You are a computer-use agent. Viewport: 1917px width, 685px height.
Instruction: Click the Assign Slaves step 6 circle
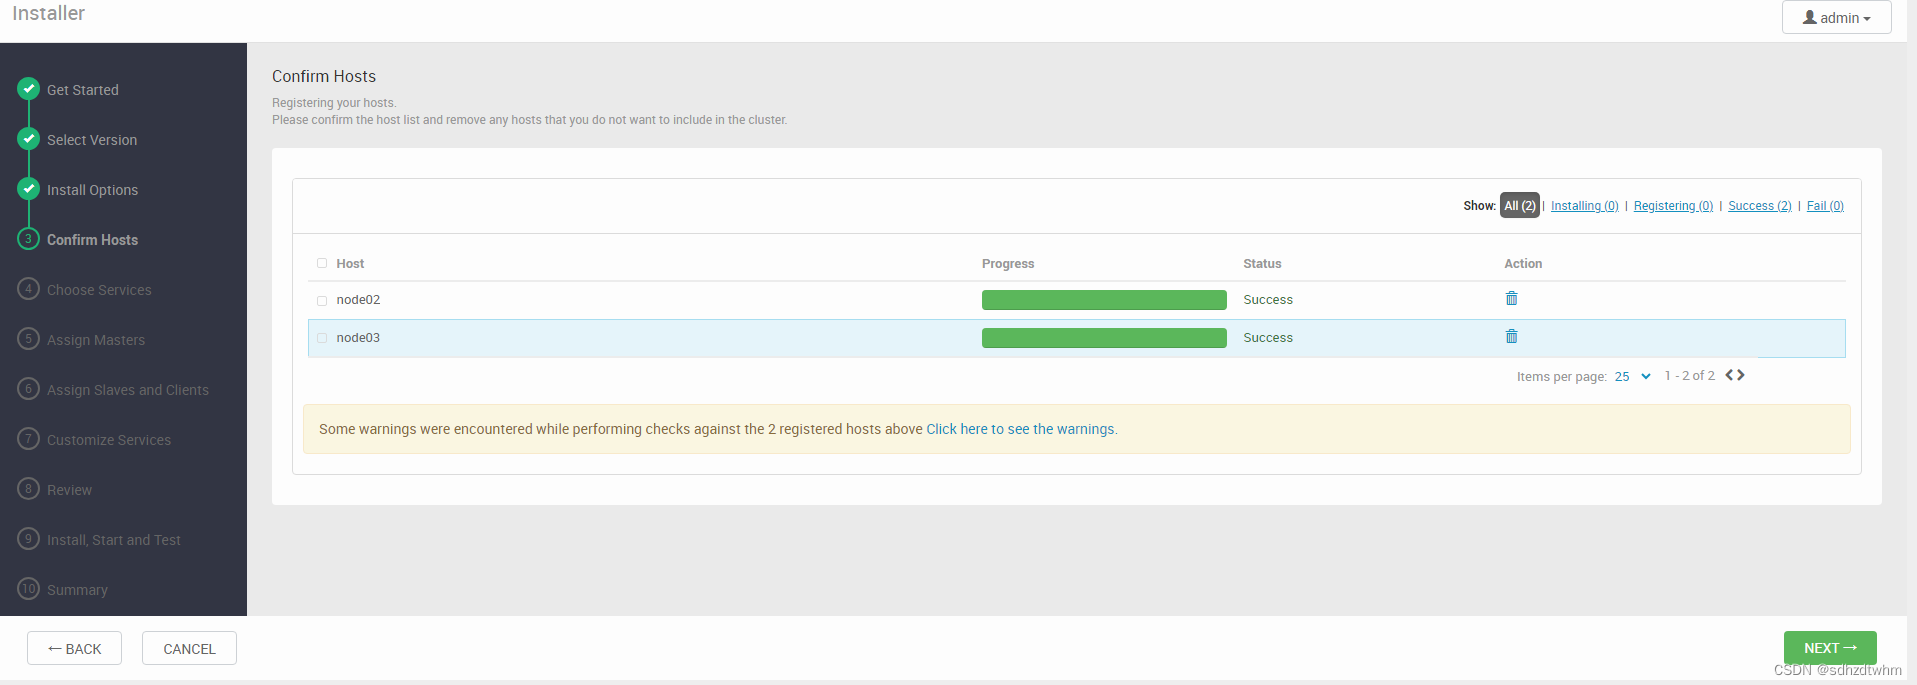pos(29,389)
